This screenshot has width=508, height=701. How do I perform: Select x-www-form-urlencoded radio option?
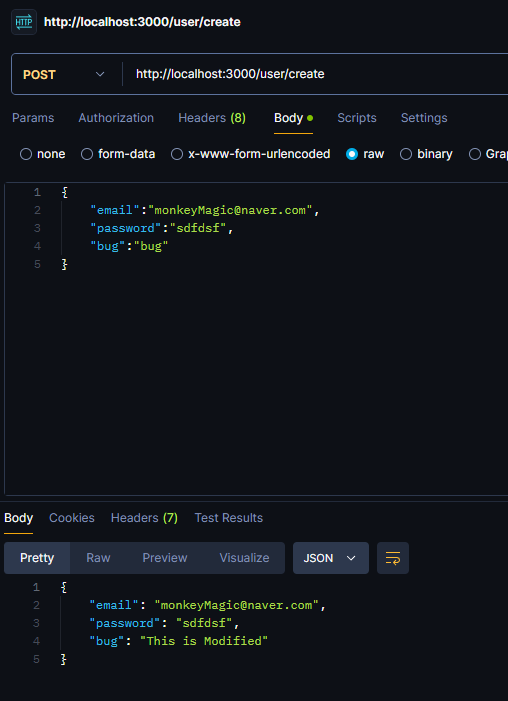pyautogui.click(x=177, y=154)
